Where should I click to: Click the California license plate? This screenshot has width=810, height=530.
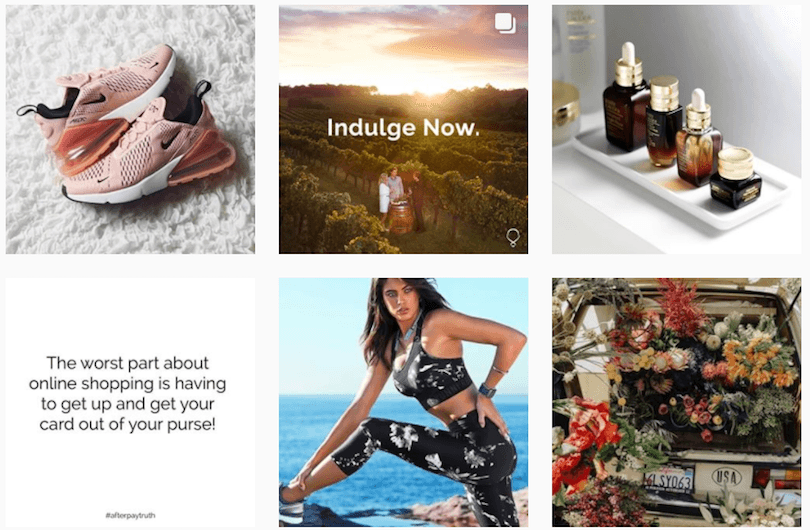[668, 480]
